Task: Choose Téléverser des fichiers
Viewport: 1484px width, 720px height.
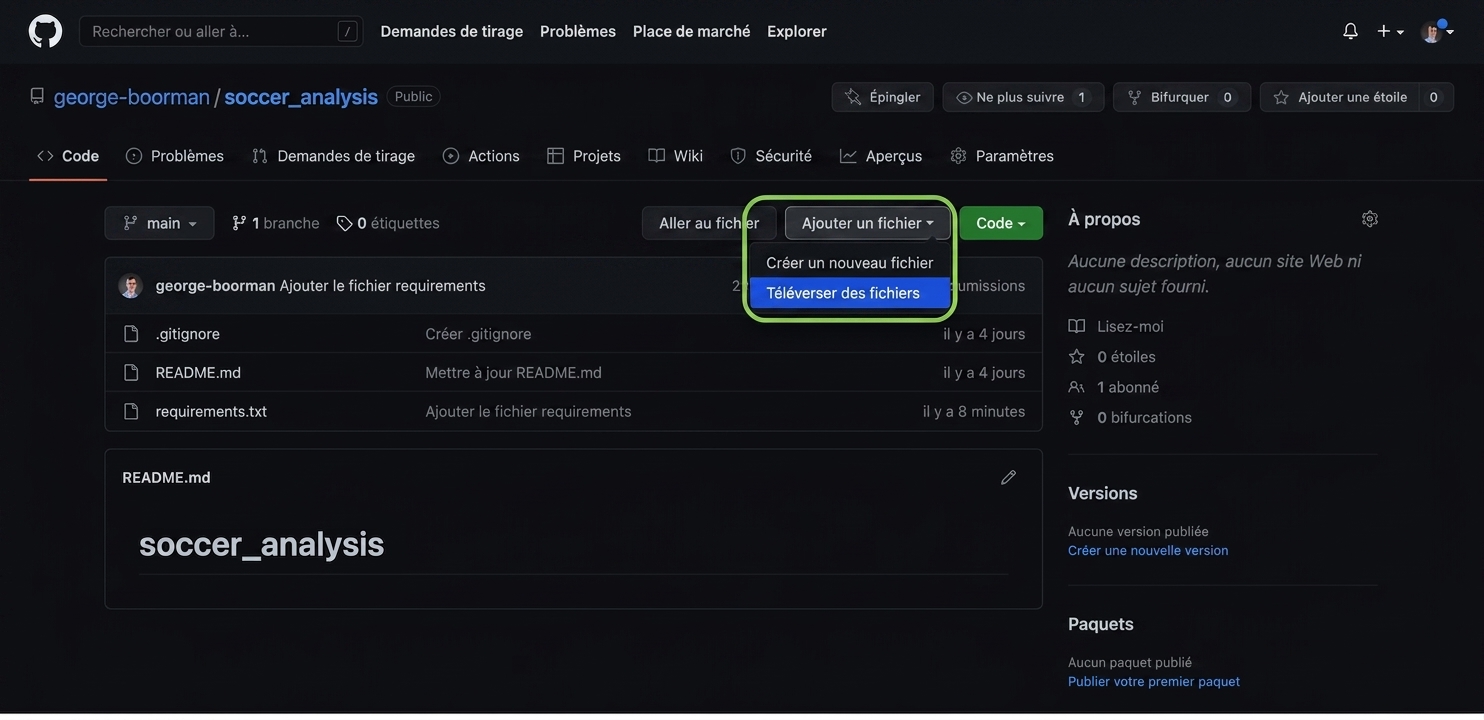Action: pos(850,293)
